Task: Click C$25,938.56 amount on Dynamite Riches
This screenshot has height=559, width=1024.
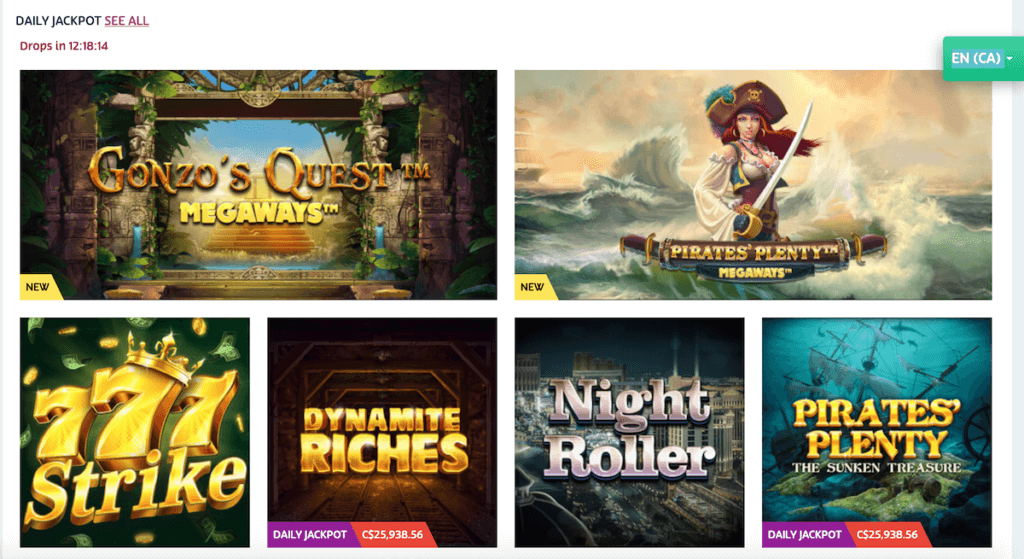Action: pyautogui.click(x=392, y=534)
